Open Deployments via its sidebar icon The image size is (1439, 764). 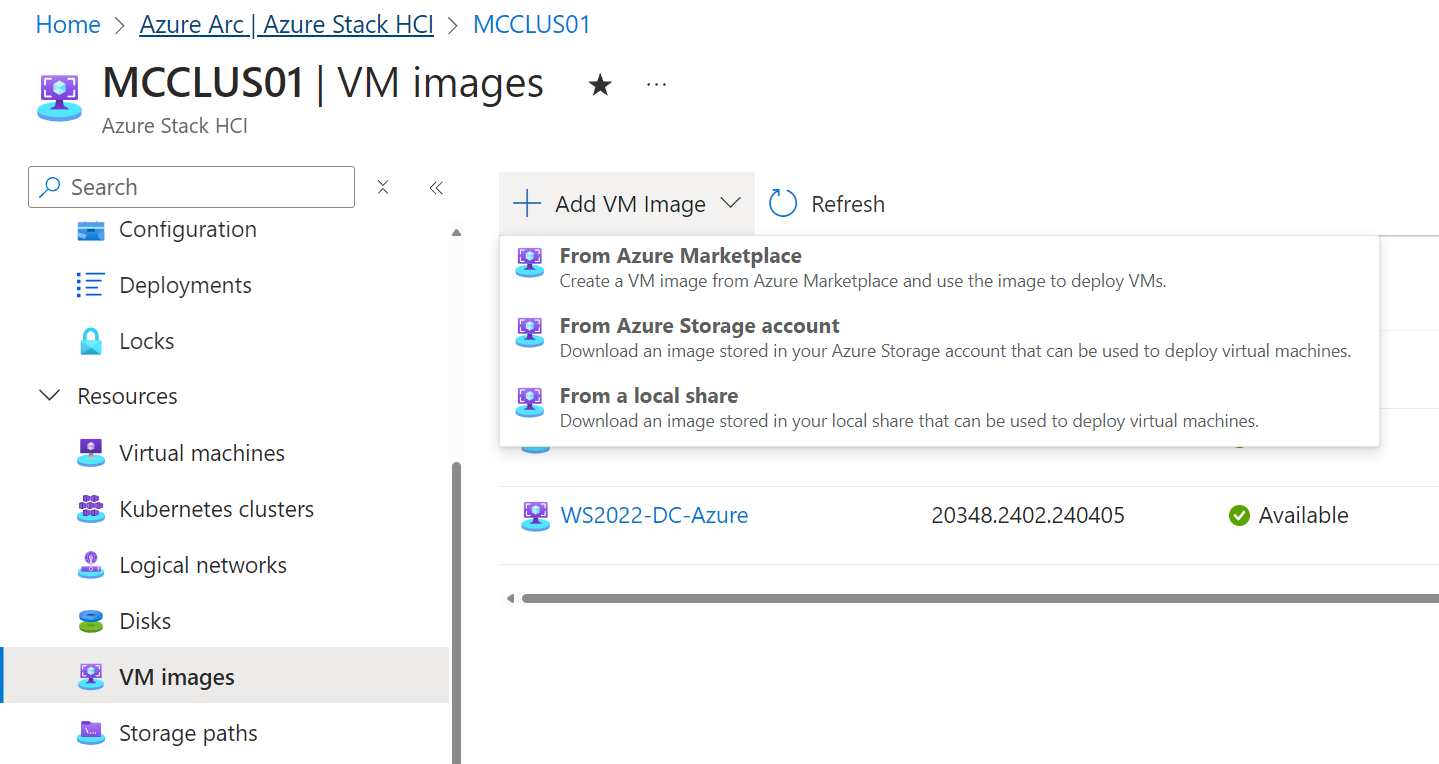[91, 284]
